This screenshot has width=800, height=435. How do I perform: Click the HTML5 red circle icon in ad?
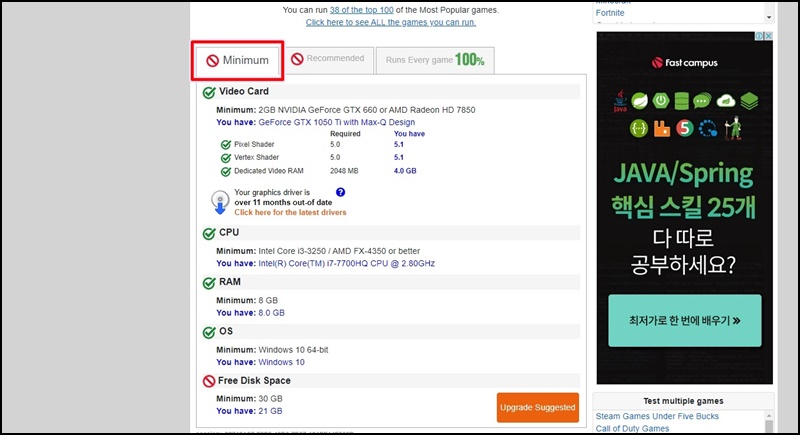[x=685, y=129]
